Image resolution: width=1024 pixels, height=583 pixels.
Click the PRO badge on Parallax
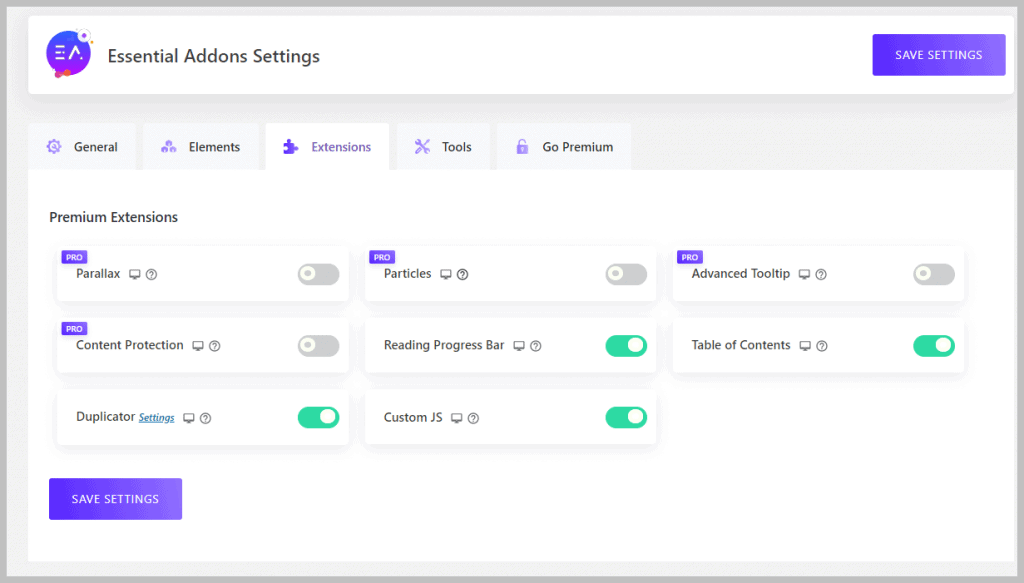tap(74, 257)
